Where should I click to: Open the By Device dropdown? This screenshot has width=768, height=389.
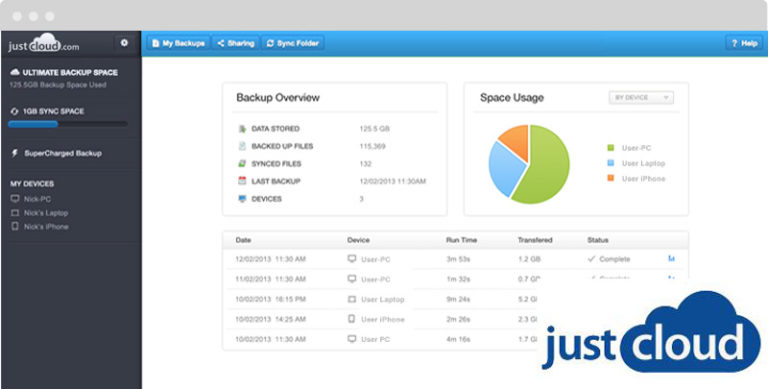click(x=641, y=97)
